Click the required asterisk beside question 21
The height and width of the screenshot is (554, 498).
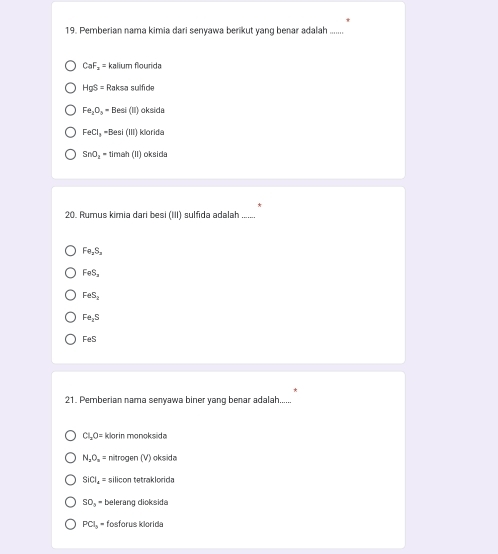[x=295, y=390]
